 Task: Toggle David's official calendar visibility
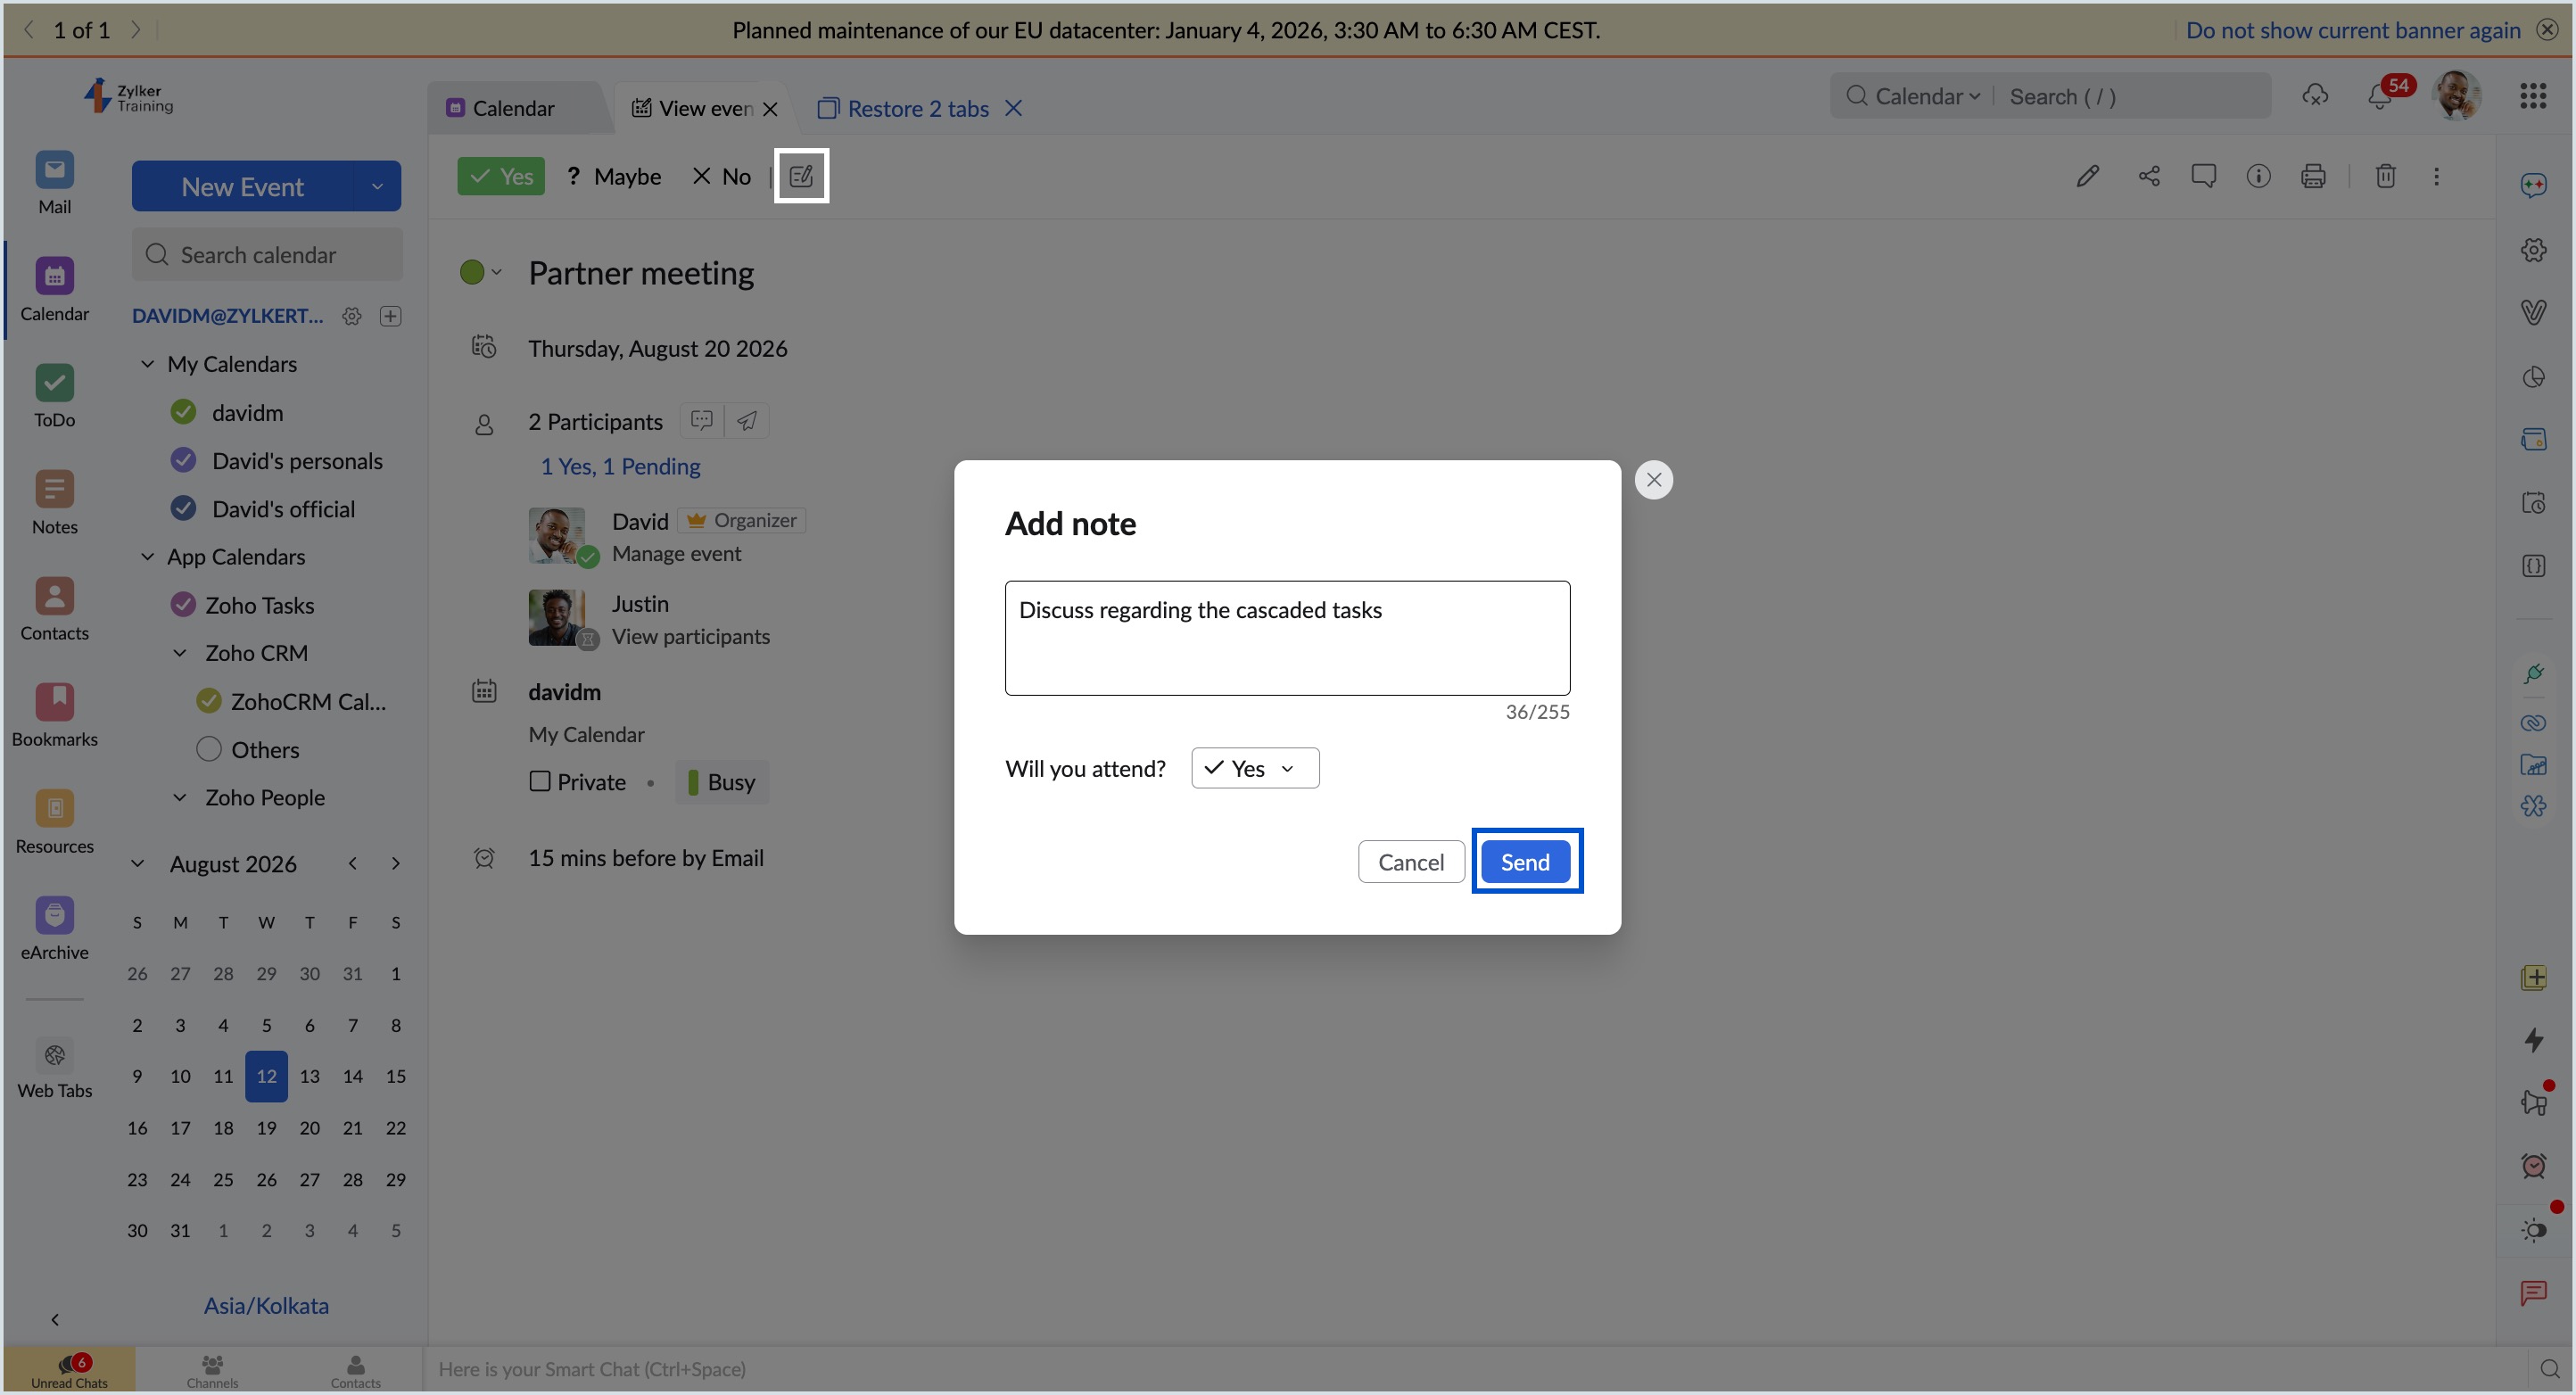click(x=183, y=509)
